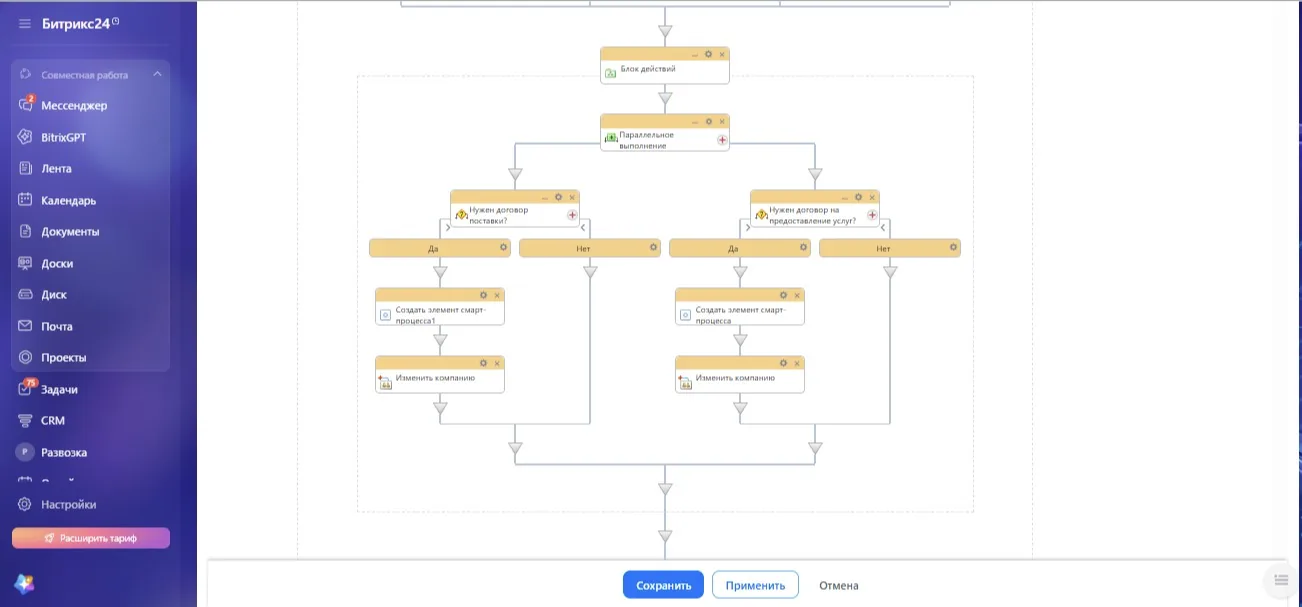Minimize the Блок действий block
The width and height of the screenshot is (1302, 607).
tap(694, 54)
